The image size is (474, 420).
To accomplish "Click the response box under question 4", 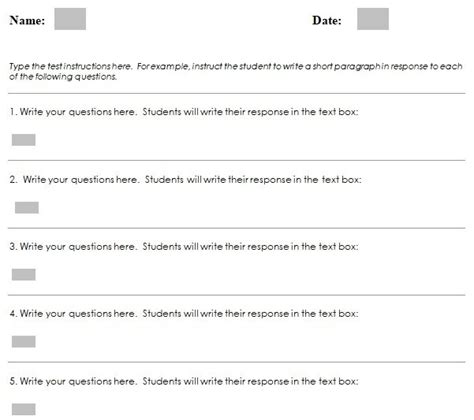I will (24, 341).
